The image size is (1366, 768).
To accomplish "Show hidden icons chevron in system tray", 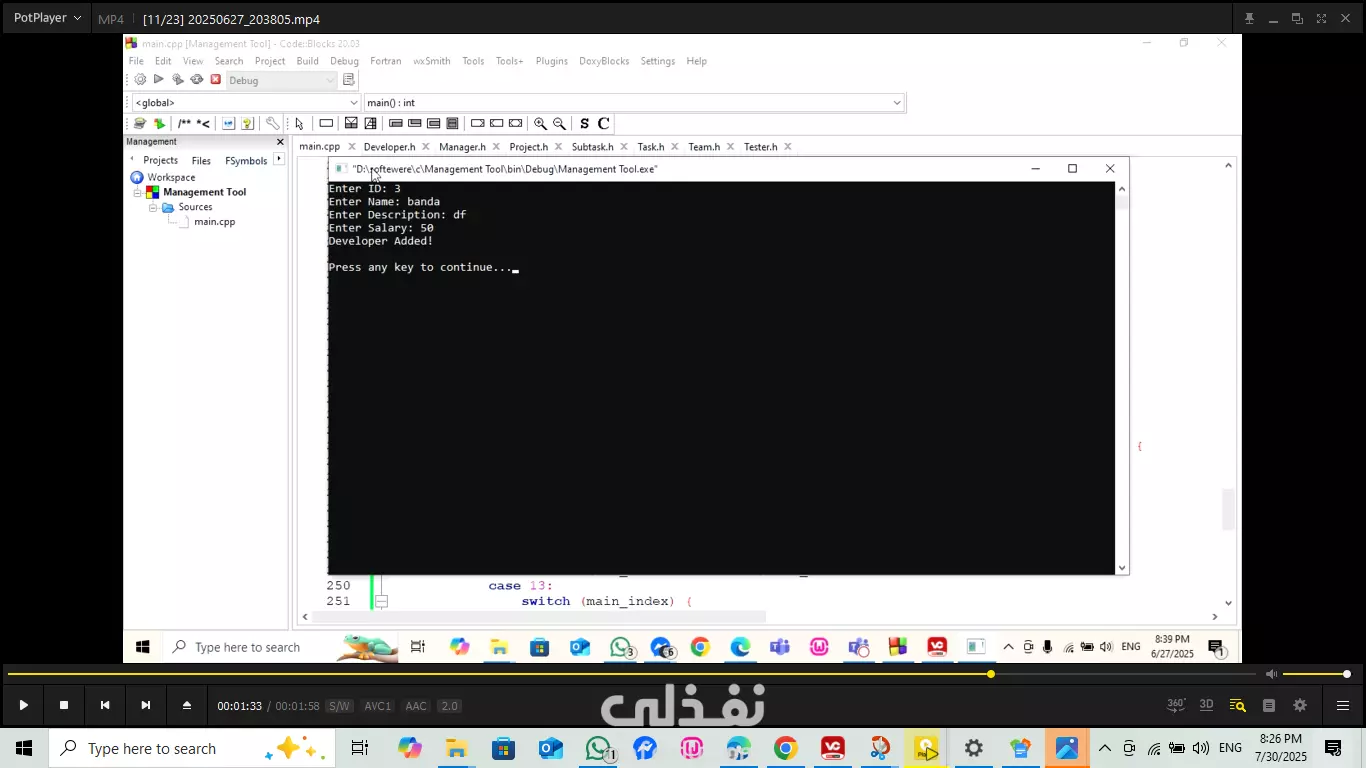I will tap(1104, 748).
